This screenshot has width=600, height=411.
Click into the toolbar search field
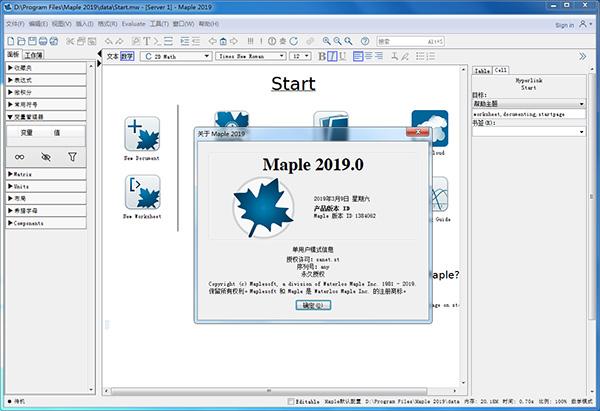(410, 41)
